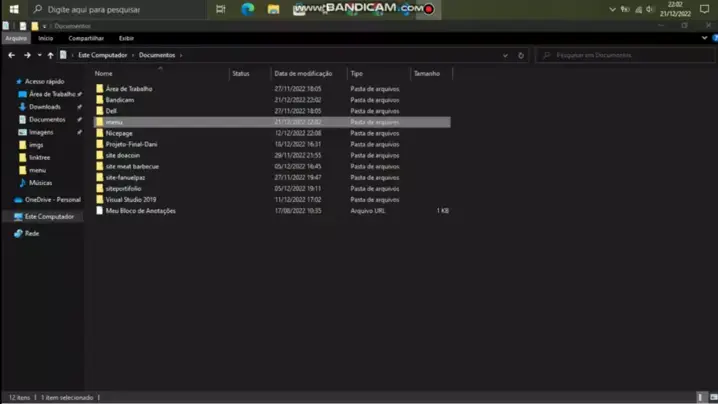Switch to details view in status bar

pos(701,397)
